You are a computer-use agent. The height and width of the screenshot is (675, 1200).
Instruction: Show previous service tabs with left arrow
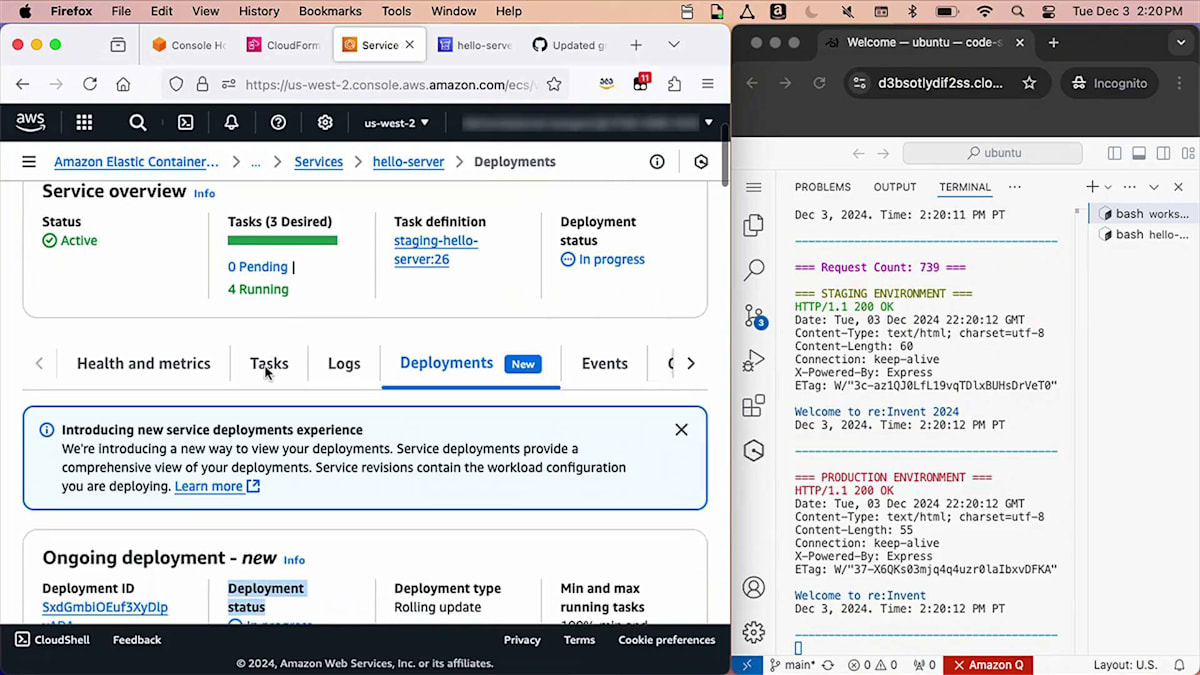pos(39,363)
